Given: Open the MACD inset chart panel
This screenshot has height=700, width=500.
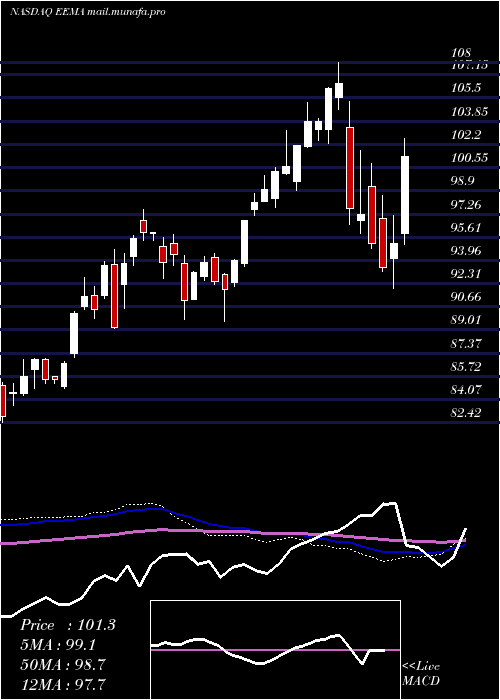Looking at the screenshot, I should (x=275, y=650).
